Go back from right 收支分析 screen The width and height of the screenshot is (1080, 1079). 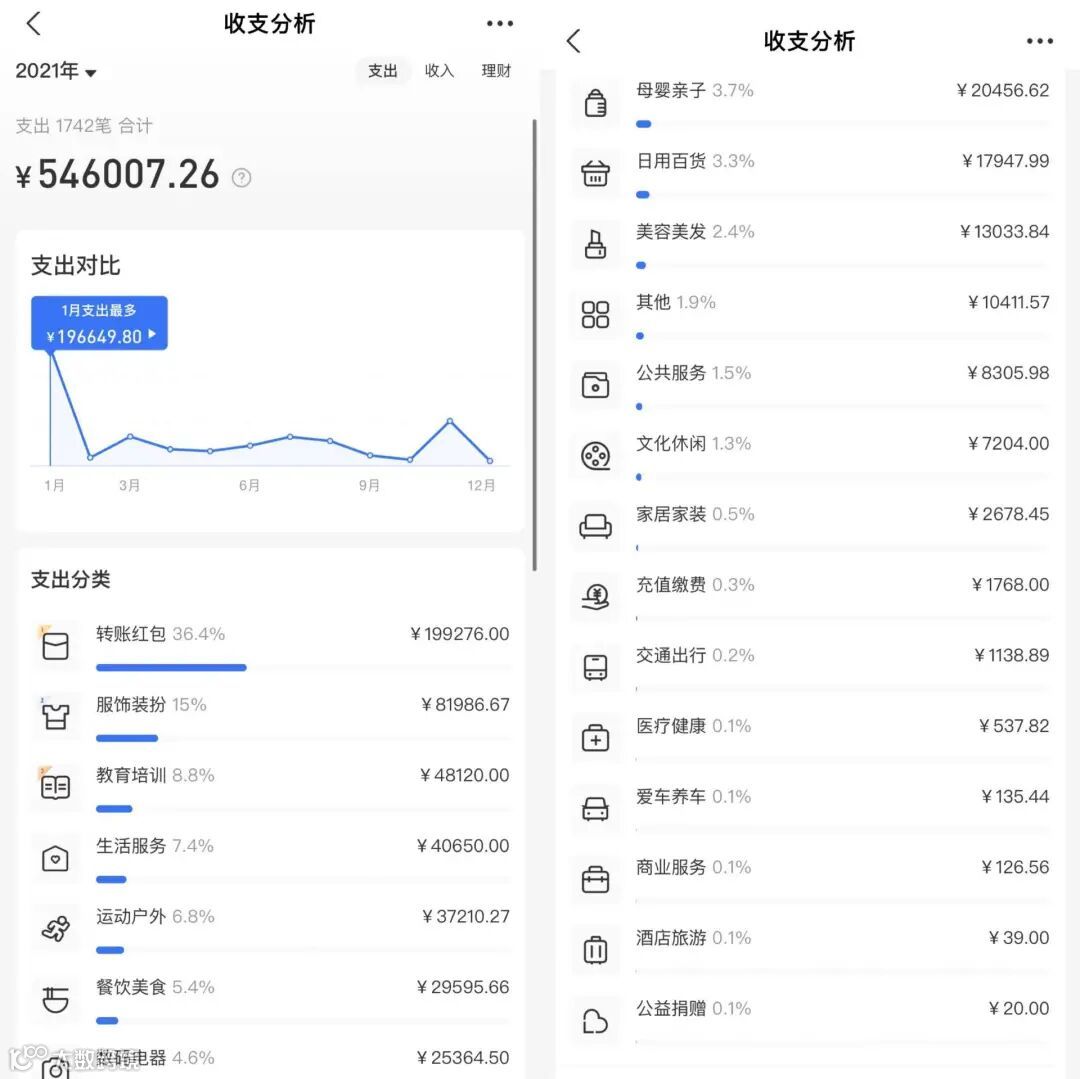(574, 41)
